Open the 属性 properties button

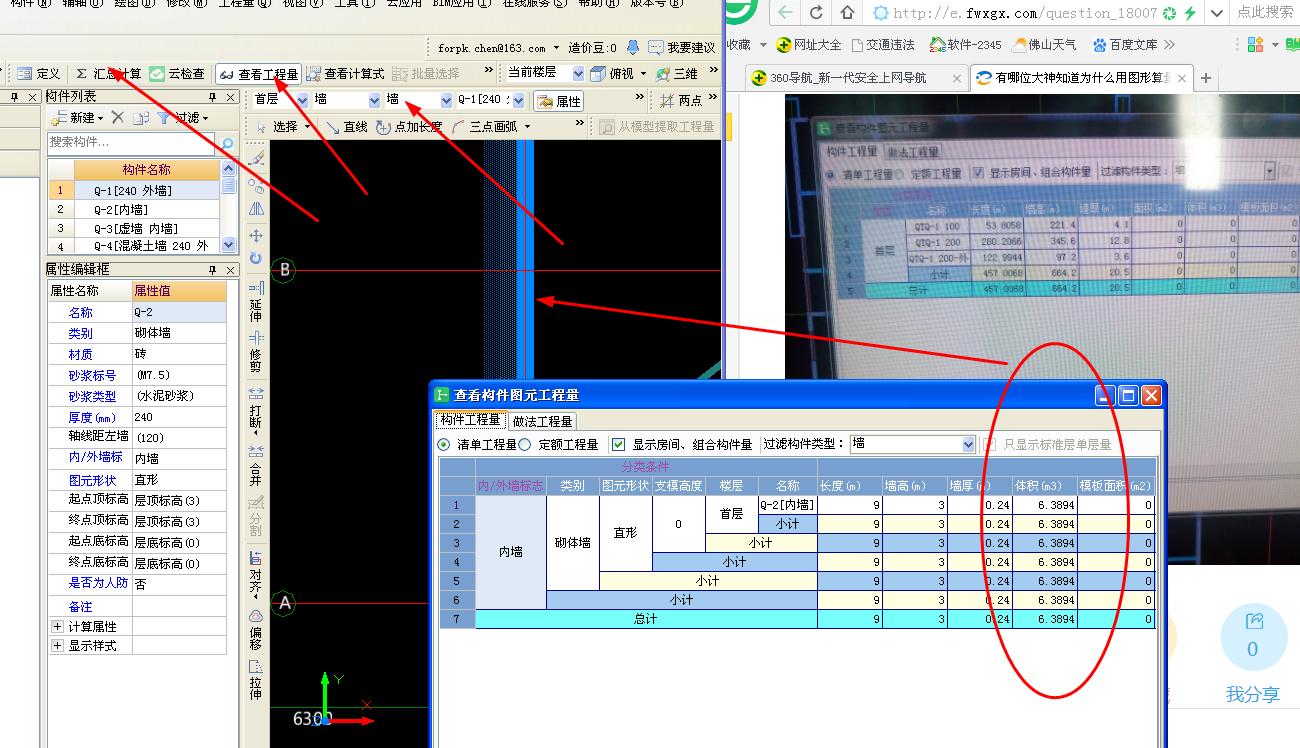click(558, 101)
